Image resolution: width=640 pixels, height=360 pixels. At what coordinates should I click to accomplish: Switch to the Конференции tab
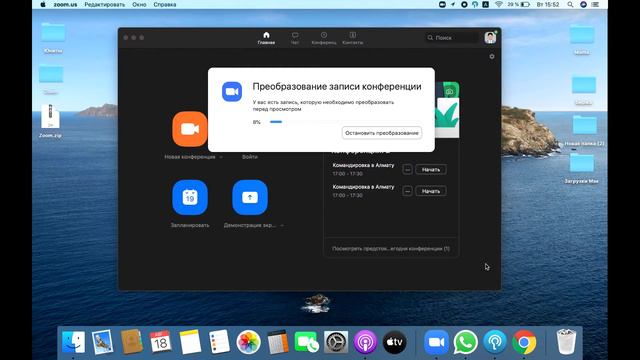324,38
